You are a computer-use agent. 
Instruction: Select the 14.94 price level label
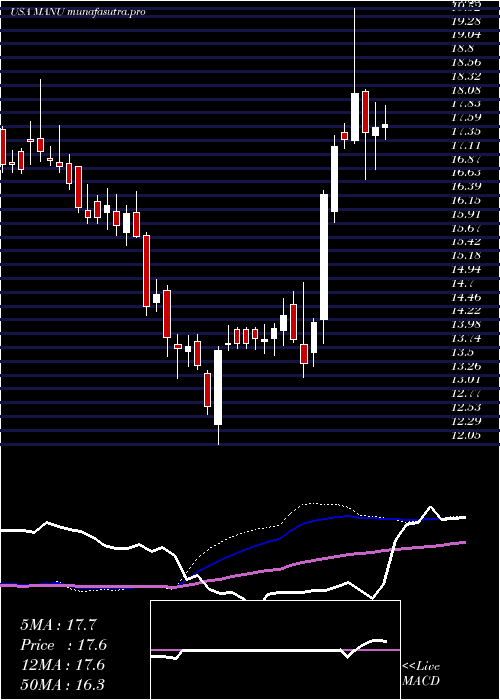coord(467,270)
